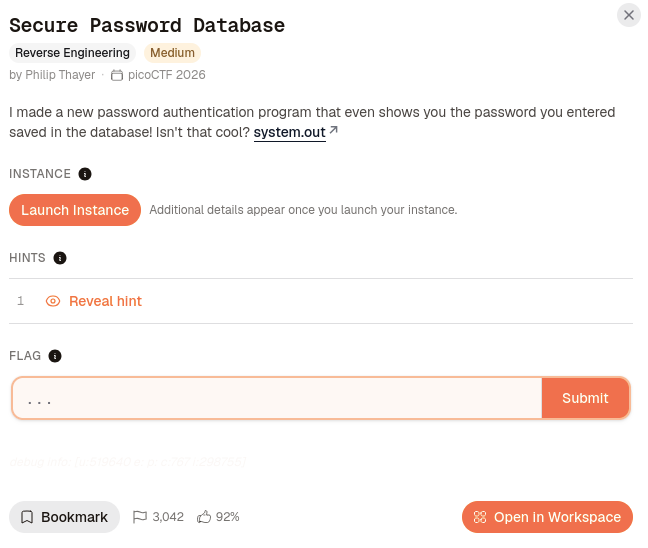Image resolution: width=648 pixels, height=548 pixels.
Task: Click the calendar icon before picoCTF 2026
Action: click(117, 75)
